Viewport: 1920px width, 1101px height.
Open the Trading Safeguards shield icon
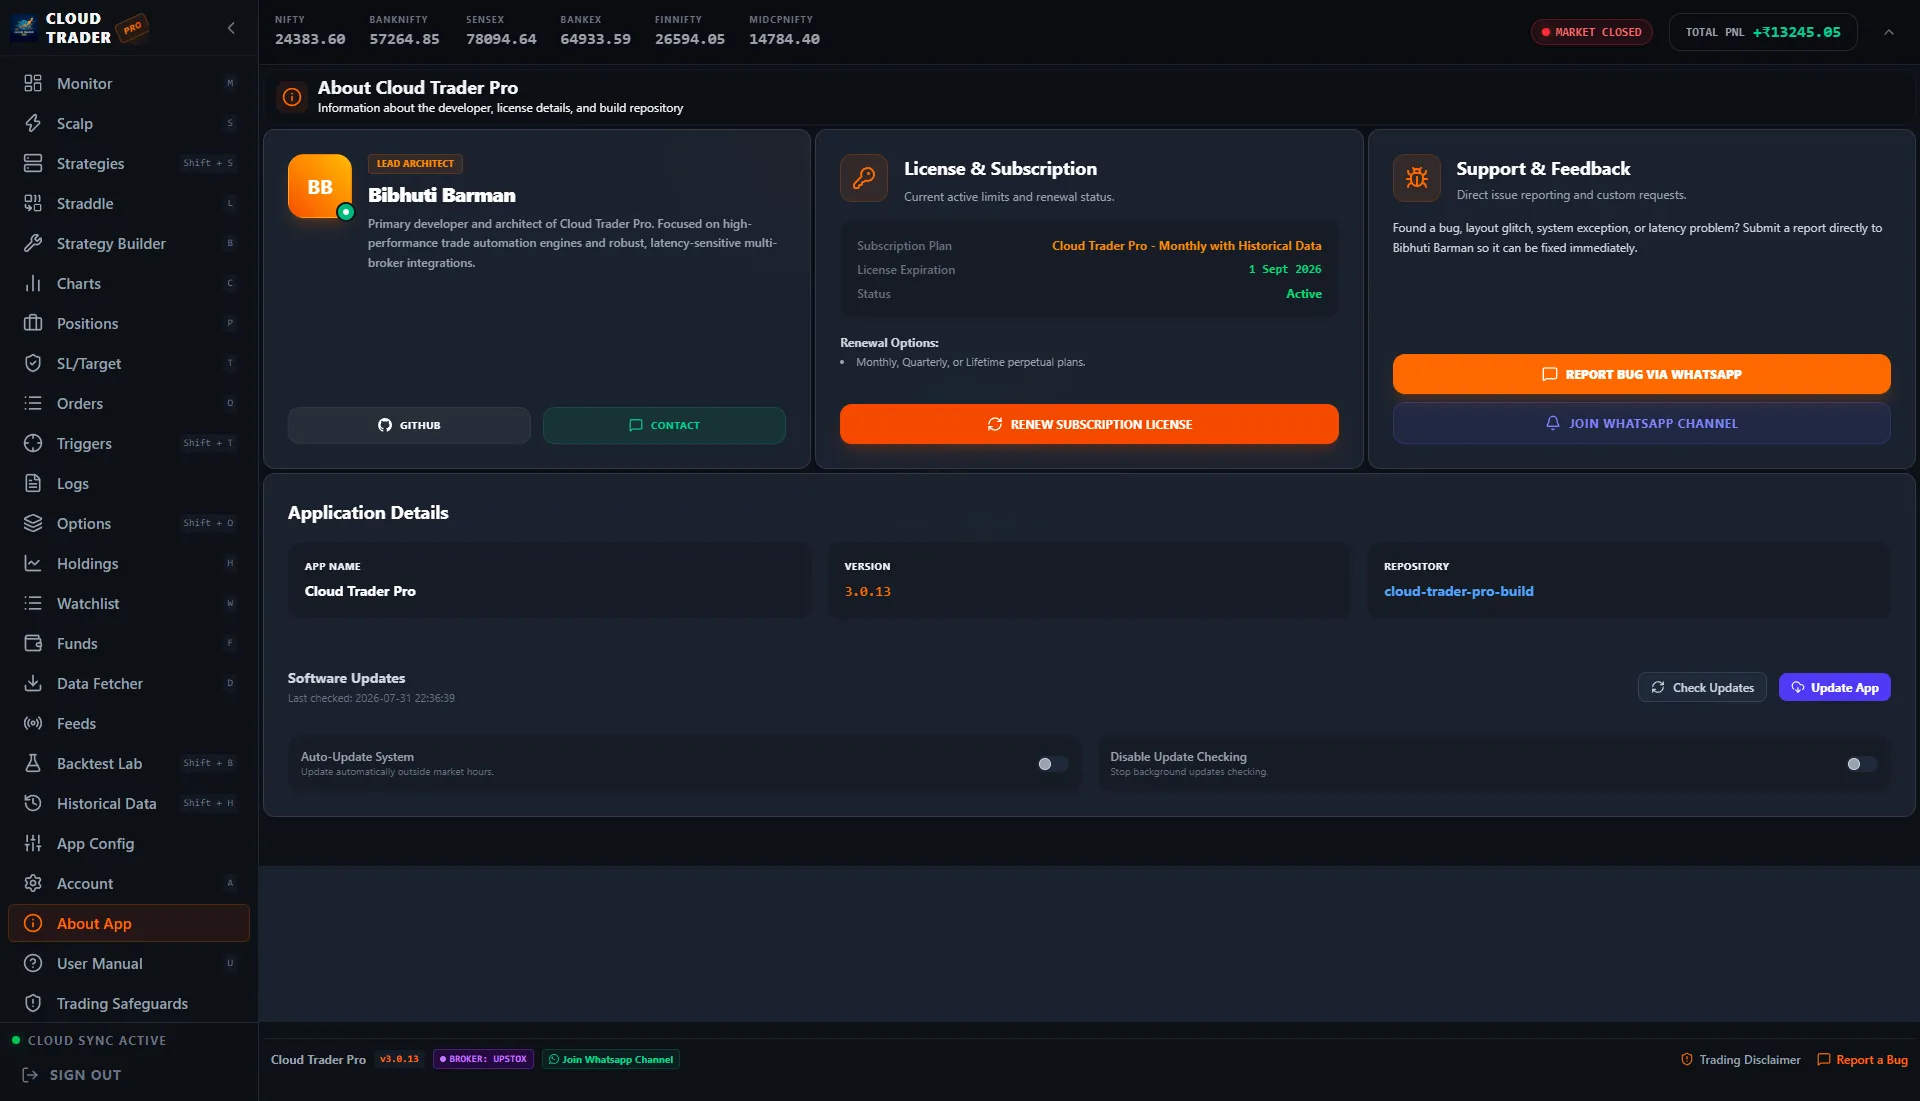(33, 1003)
